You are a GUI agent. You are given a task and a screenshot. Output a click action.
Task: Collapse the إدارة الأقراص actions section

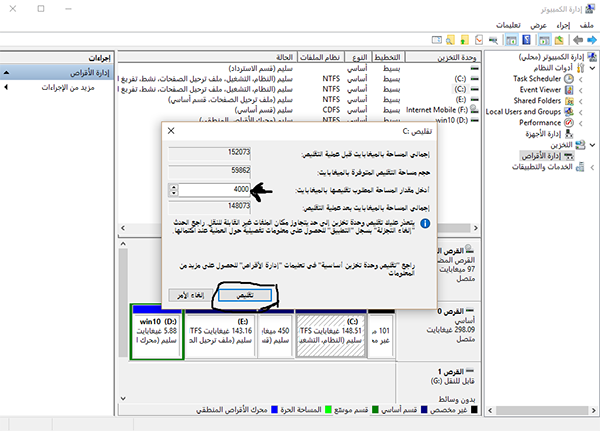[7, 73]
